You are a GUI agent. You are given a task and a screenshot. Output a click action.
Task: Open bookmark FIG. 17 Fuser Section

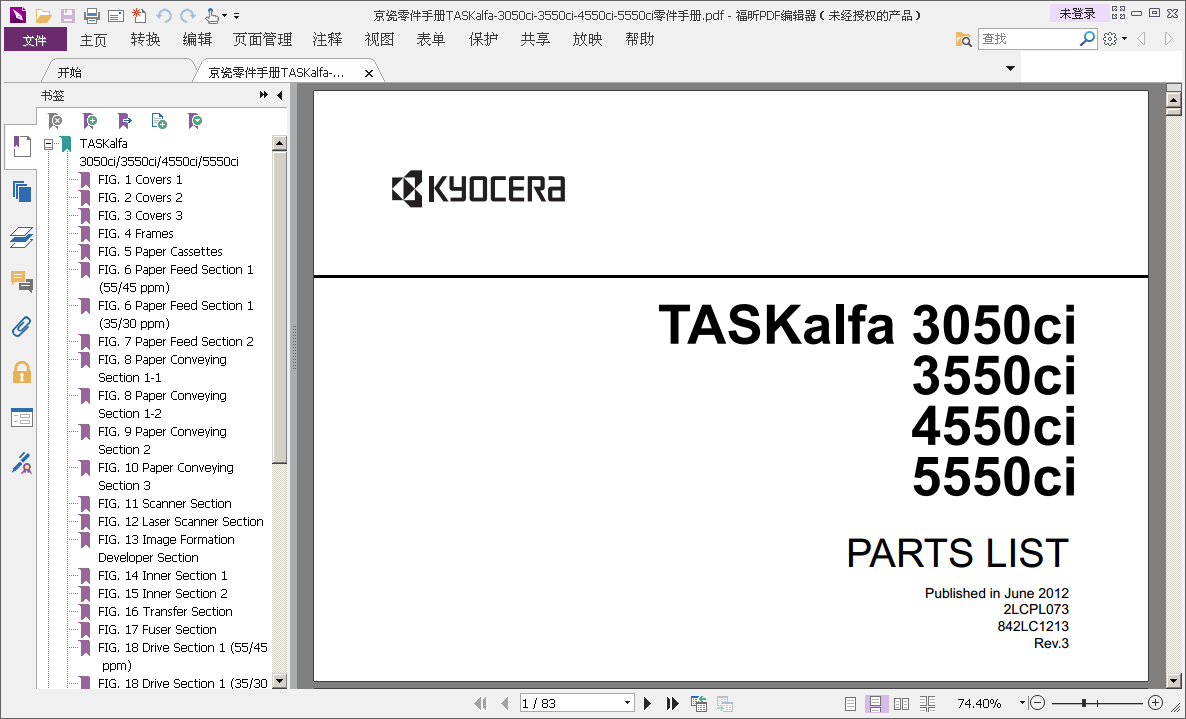[x=157, y=630]
